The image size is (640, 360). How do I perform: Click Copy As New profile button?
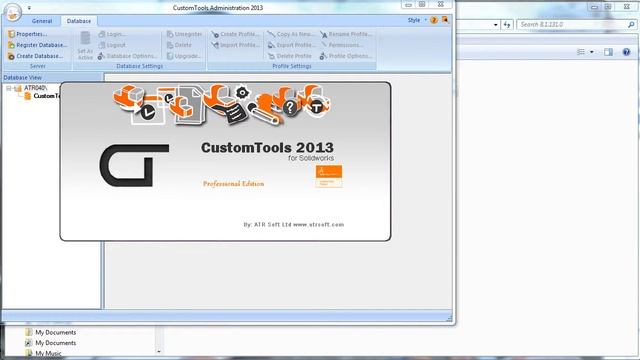pyautogui.click(x=291, y=34)
